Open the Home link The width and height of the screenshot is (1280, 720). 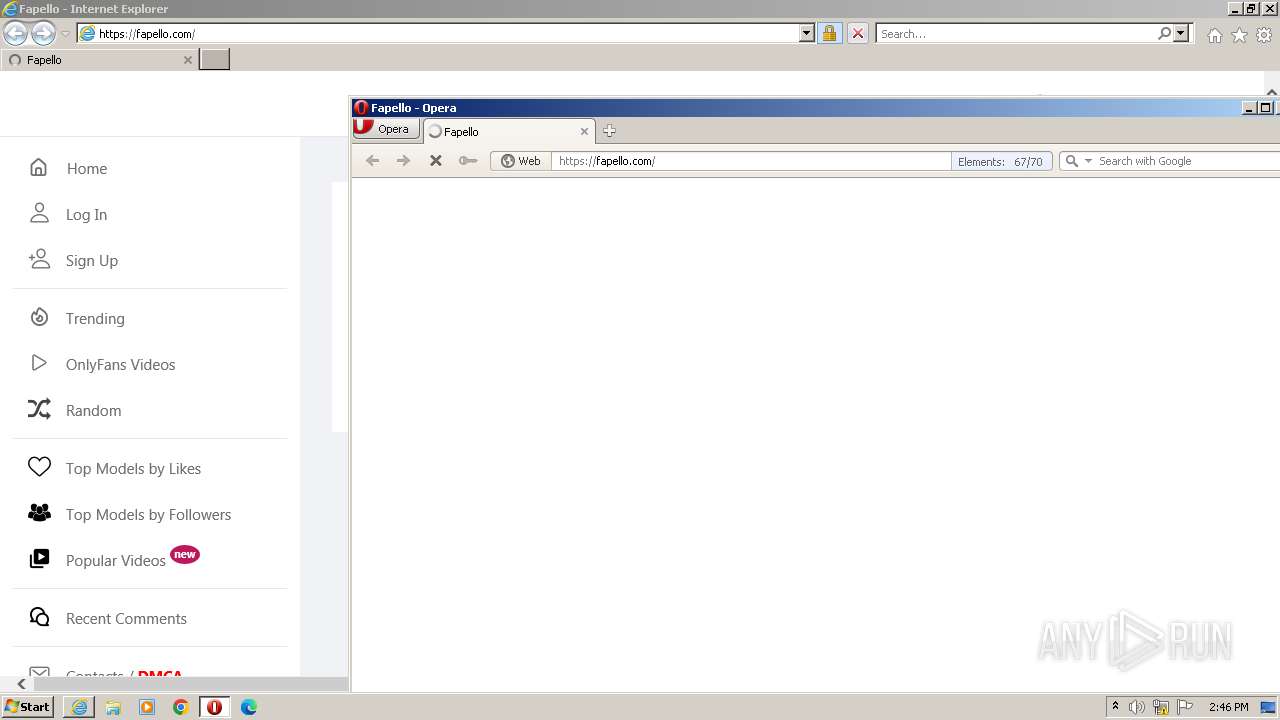86,168
